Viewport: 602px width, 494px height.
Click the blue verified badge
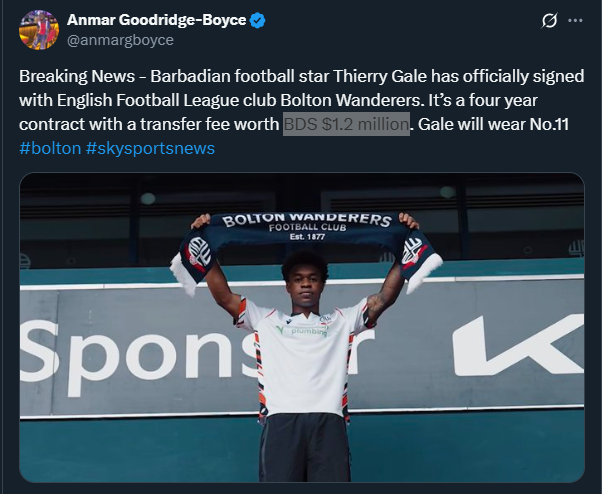click(x=257, y=20)
